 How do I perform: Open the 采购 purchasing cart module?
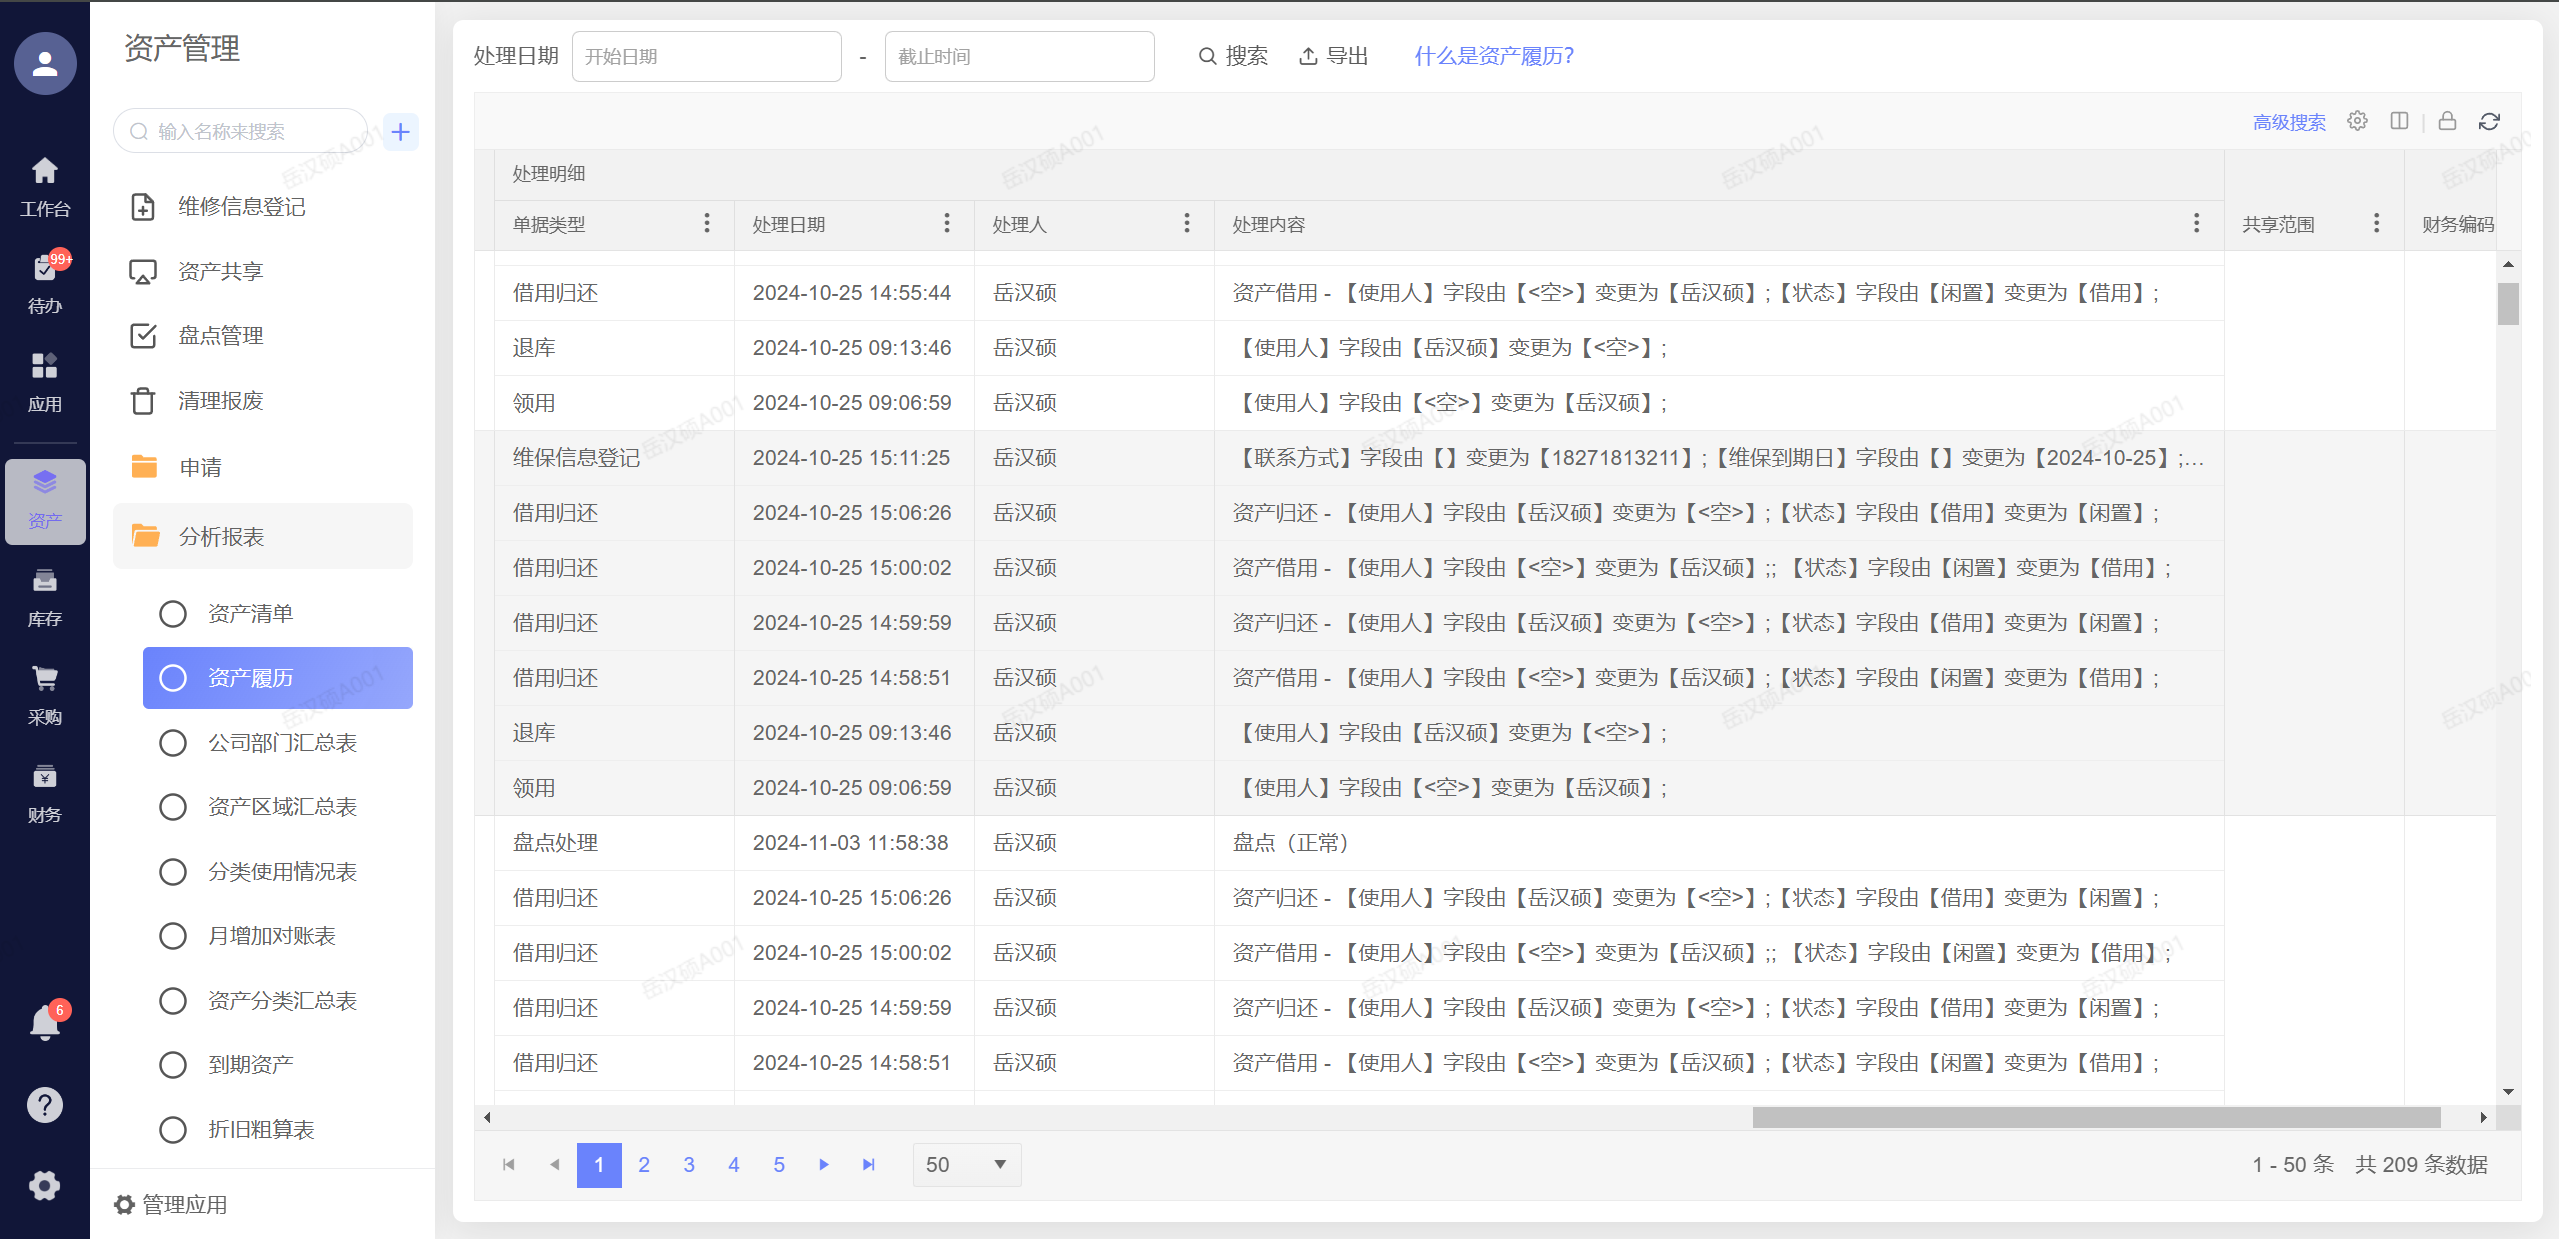(45, 695)
